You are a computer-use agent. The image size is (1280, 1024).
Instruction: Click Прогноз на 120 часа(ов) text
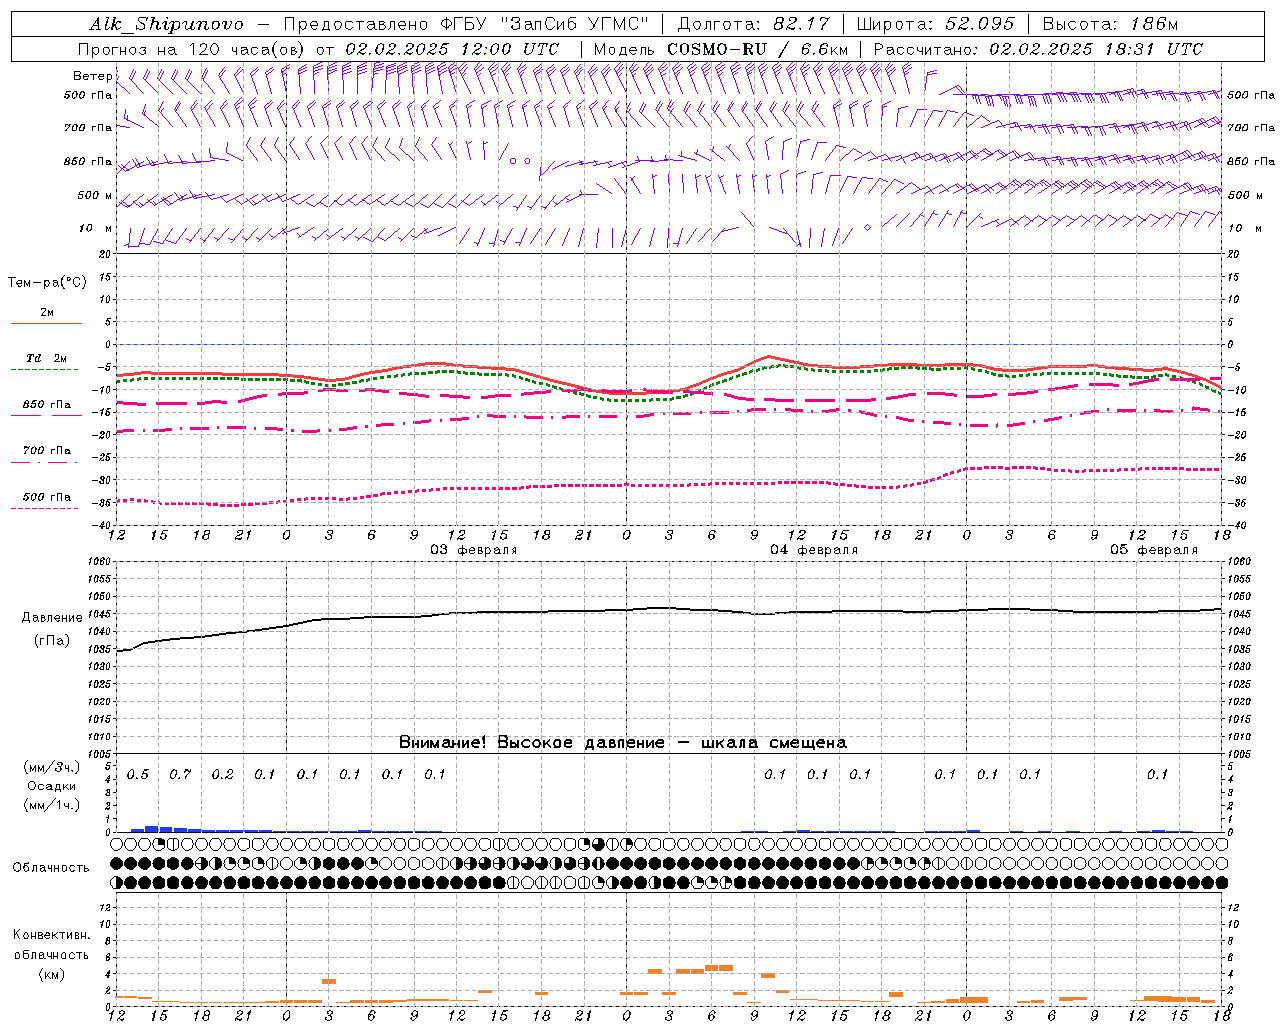click(x=192, y=49)
